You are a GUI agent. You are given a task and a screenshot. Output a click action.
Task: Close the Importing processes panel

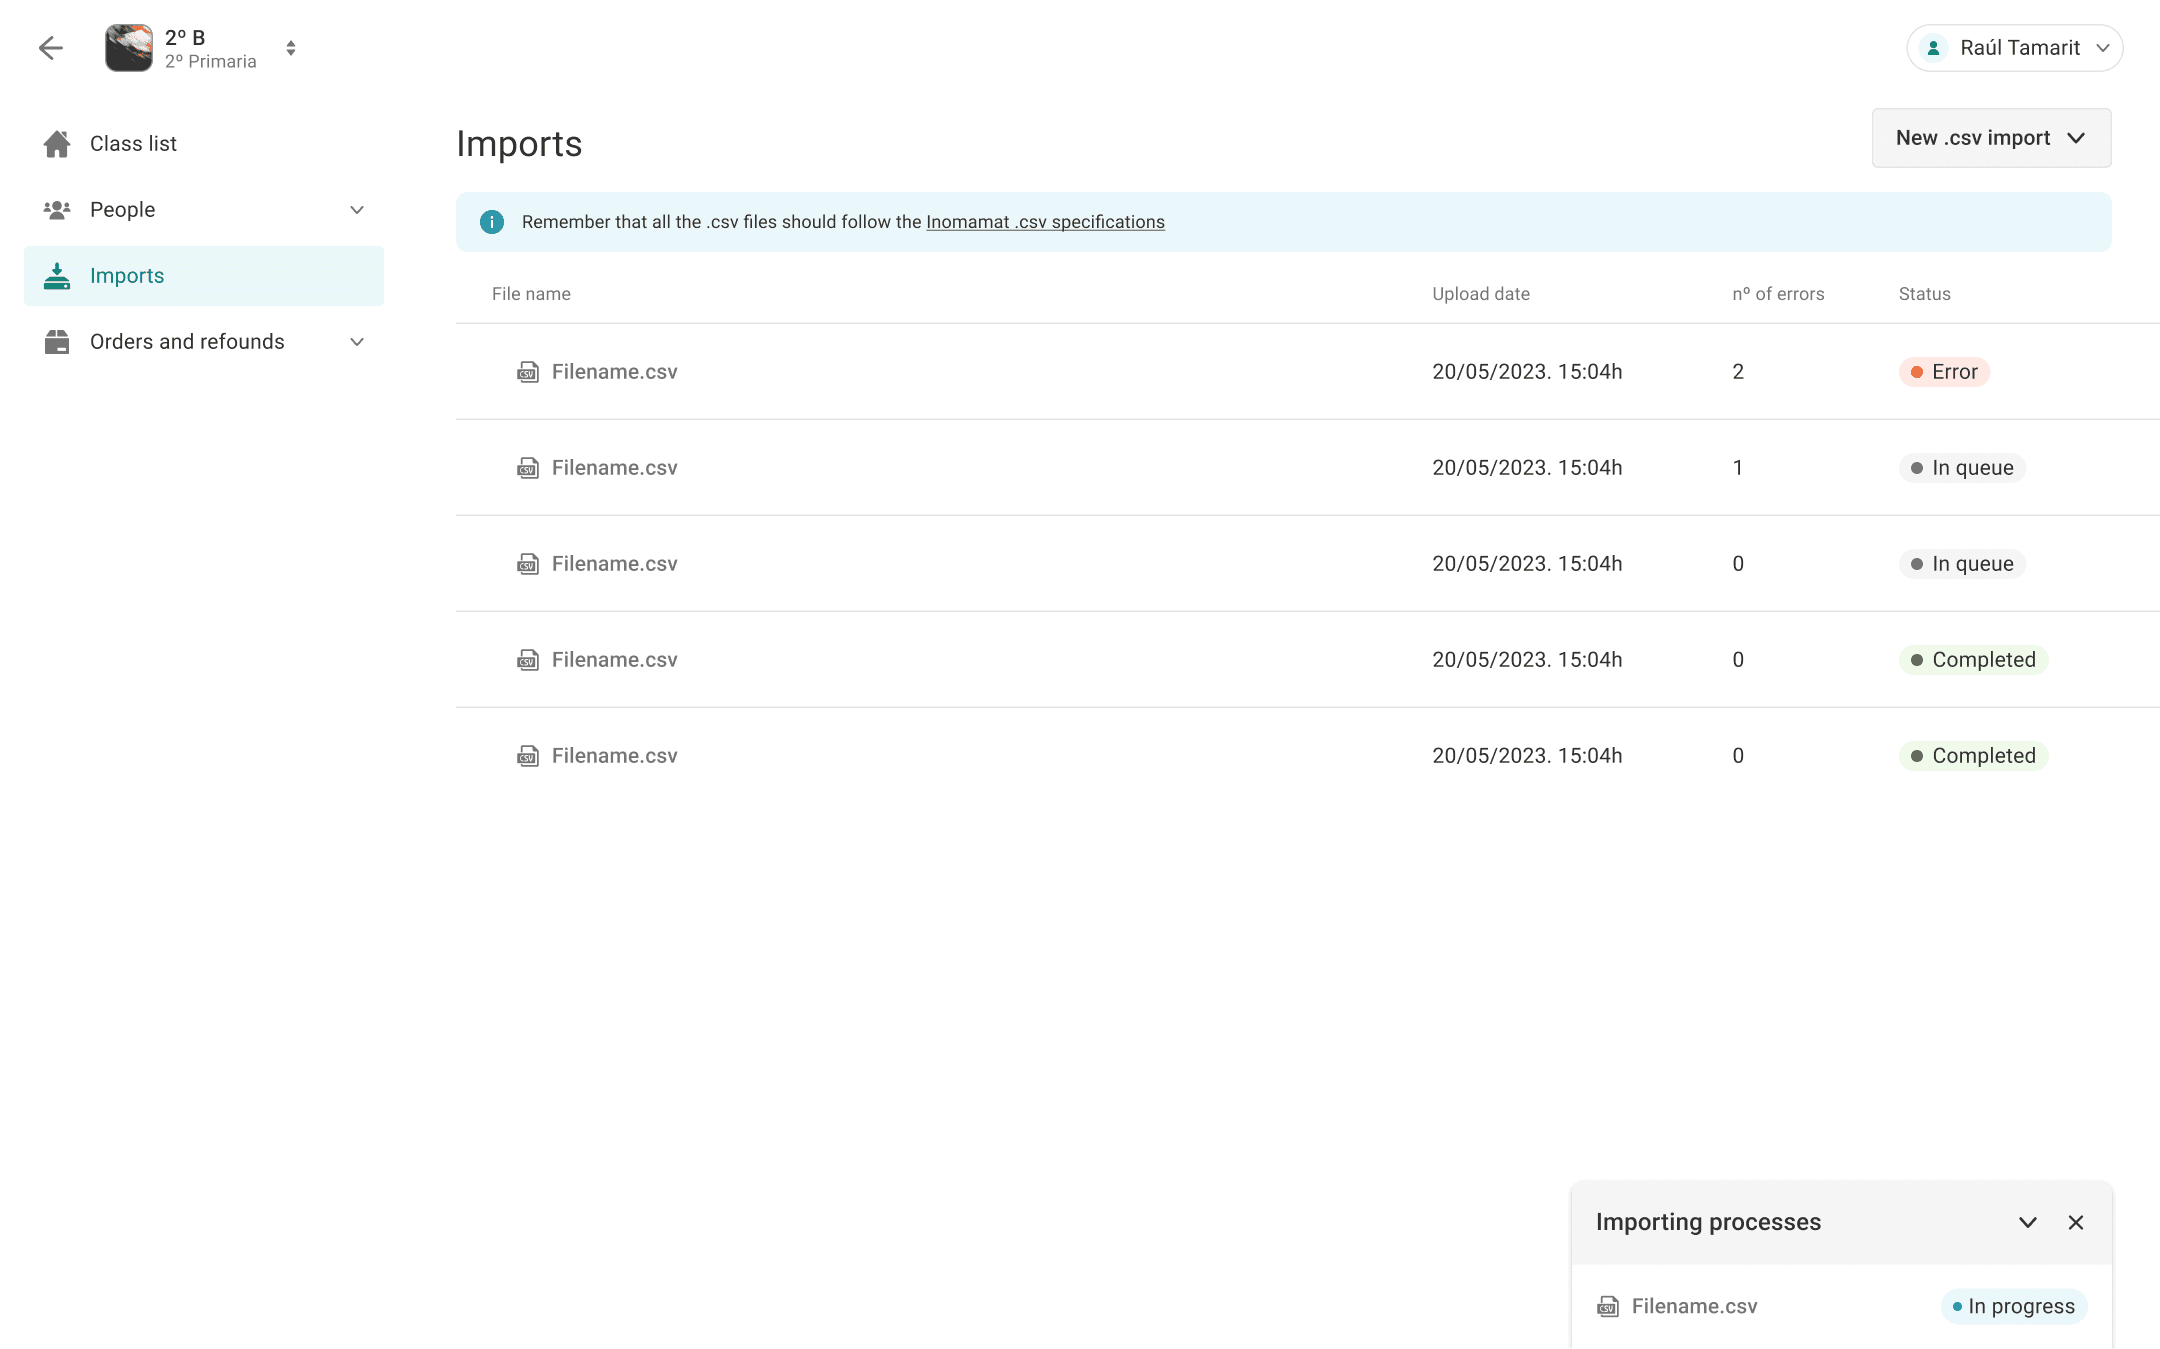(2076, 1222)
